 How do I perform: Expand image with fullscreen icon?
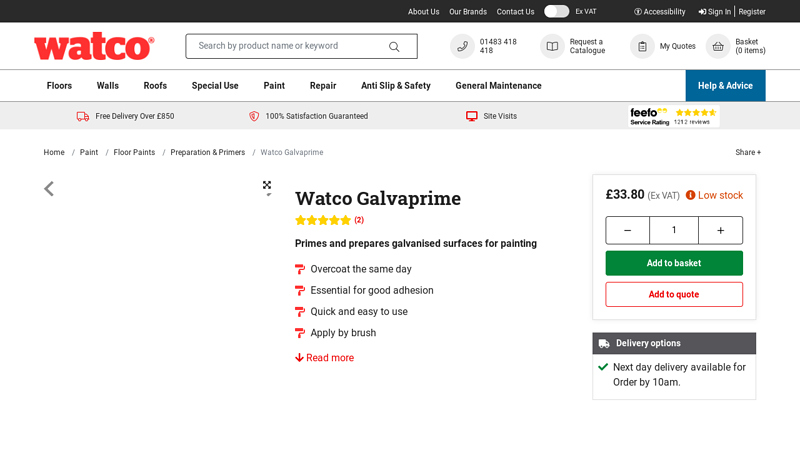267,185
